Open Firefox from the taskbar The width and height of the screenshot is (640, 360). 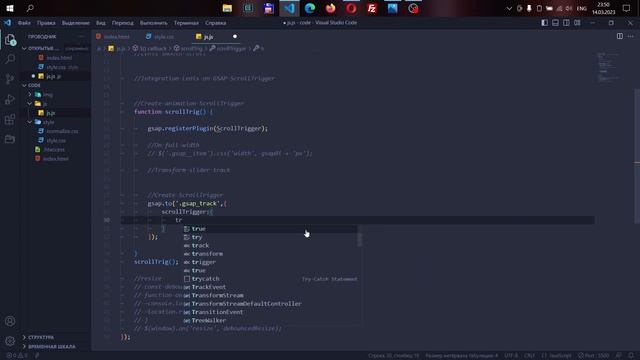[331, 8]
